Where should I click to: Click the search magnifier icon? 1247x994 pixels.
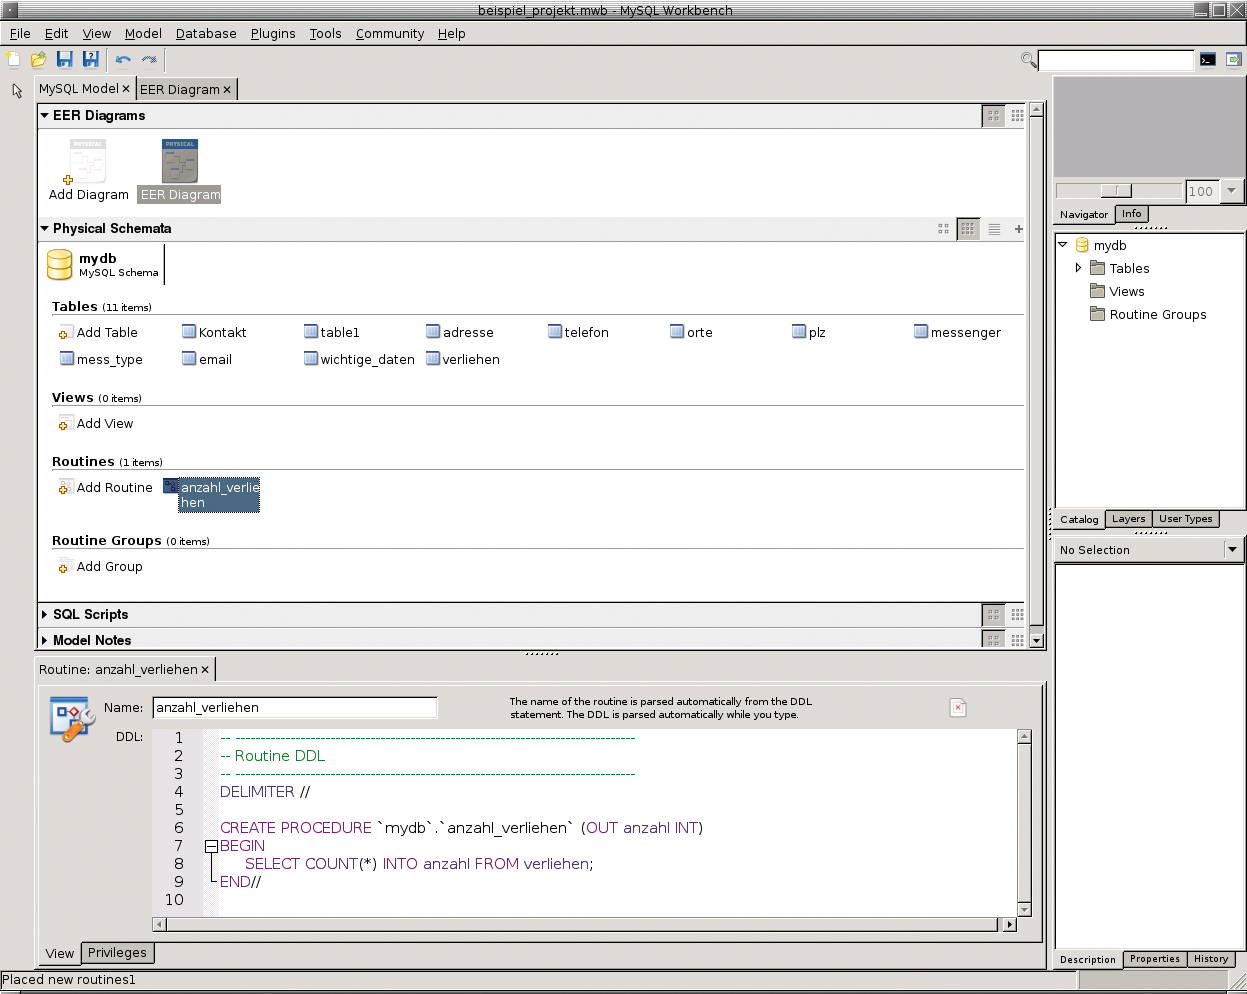pos(1028,60)
